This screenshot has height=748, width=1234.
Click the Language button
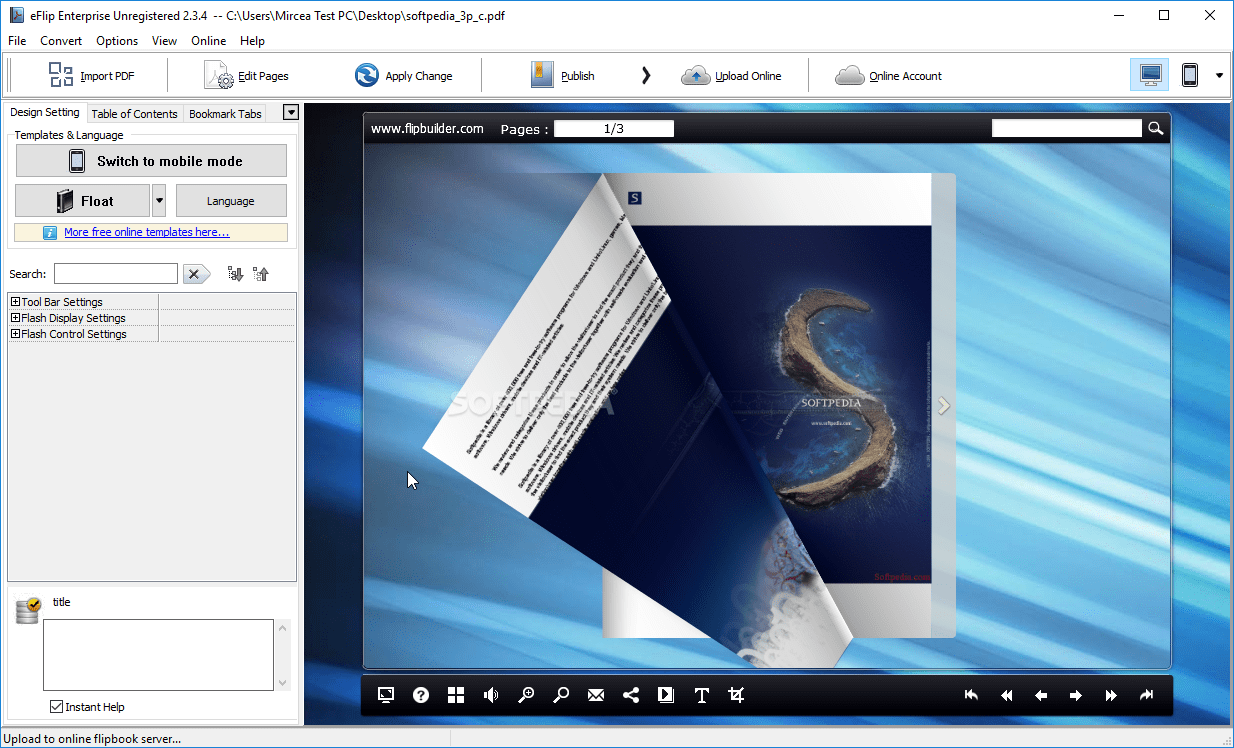coord(231,201)
